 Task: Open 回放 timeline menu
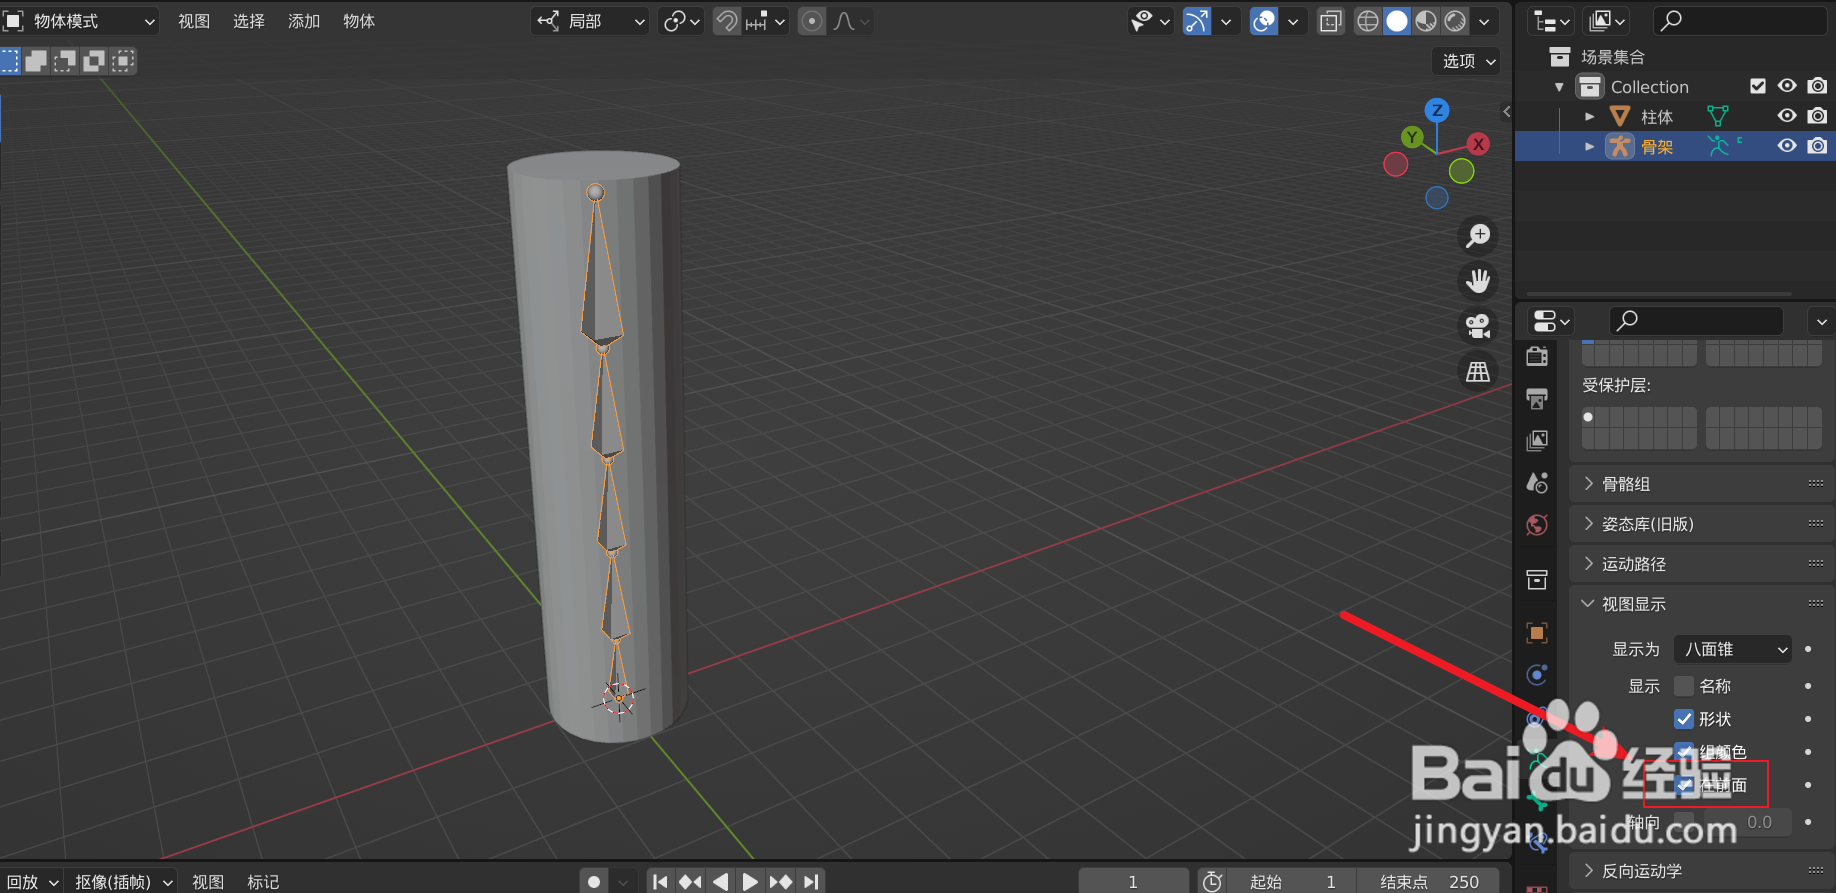(x=31, y=881)
